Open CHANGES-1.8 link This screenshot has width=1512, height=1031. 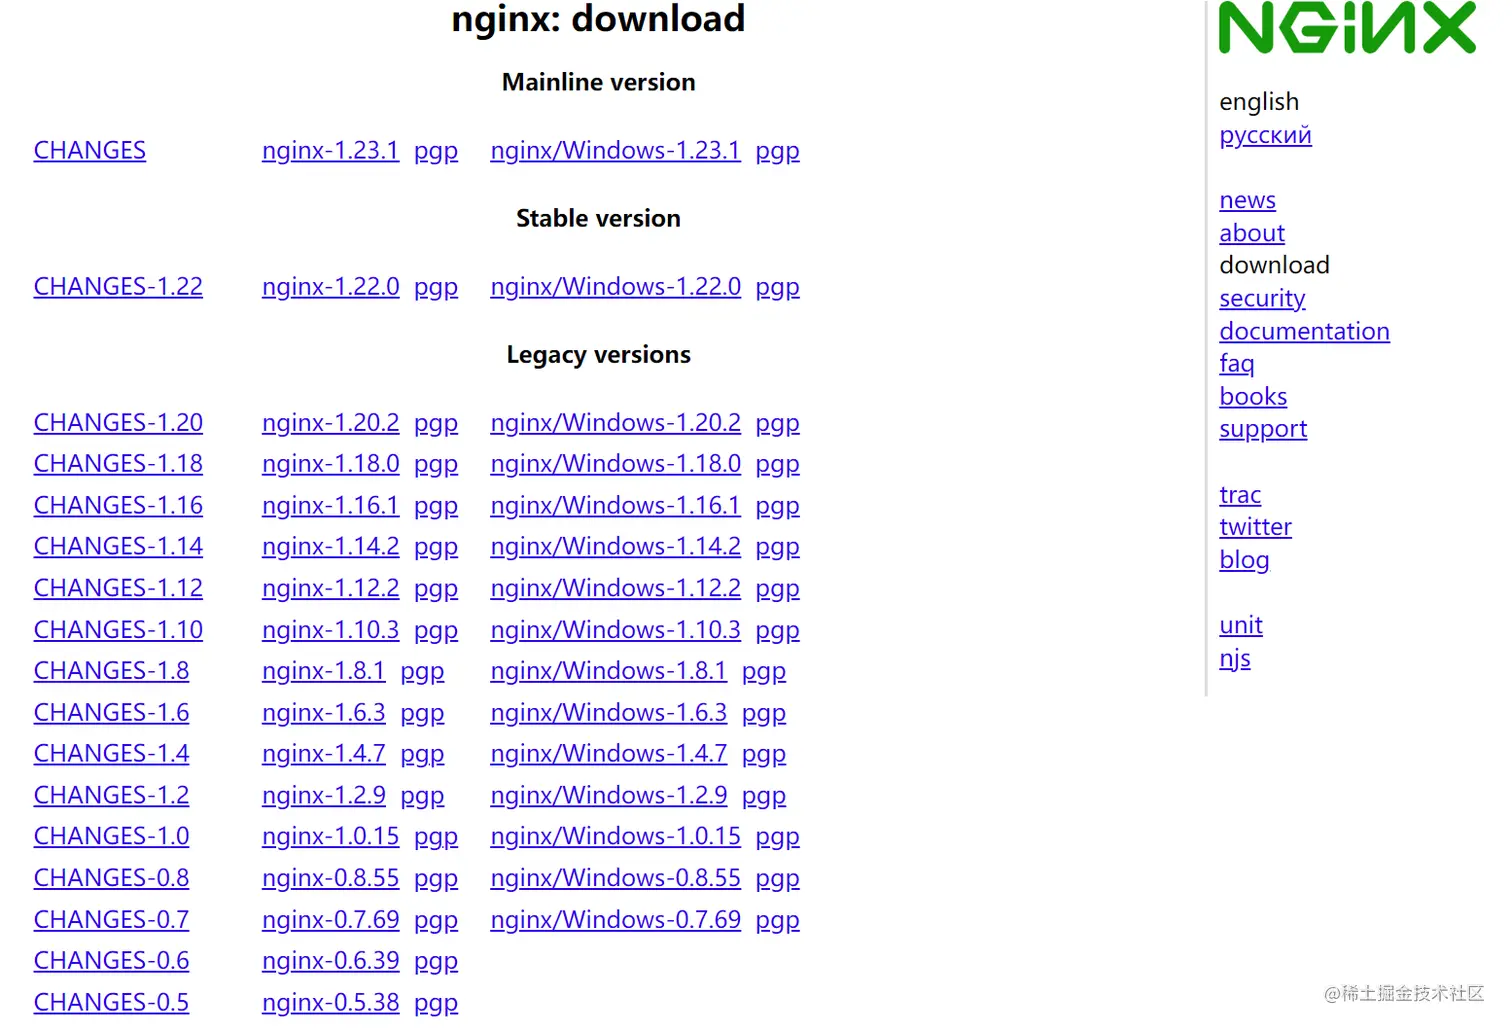pyautogui.click(x=111, y=671)
